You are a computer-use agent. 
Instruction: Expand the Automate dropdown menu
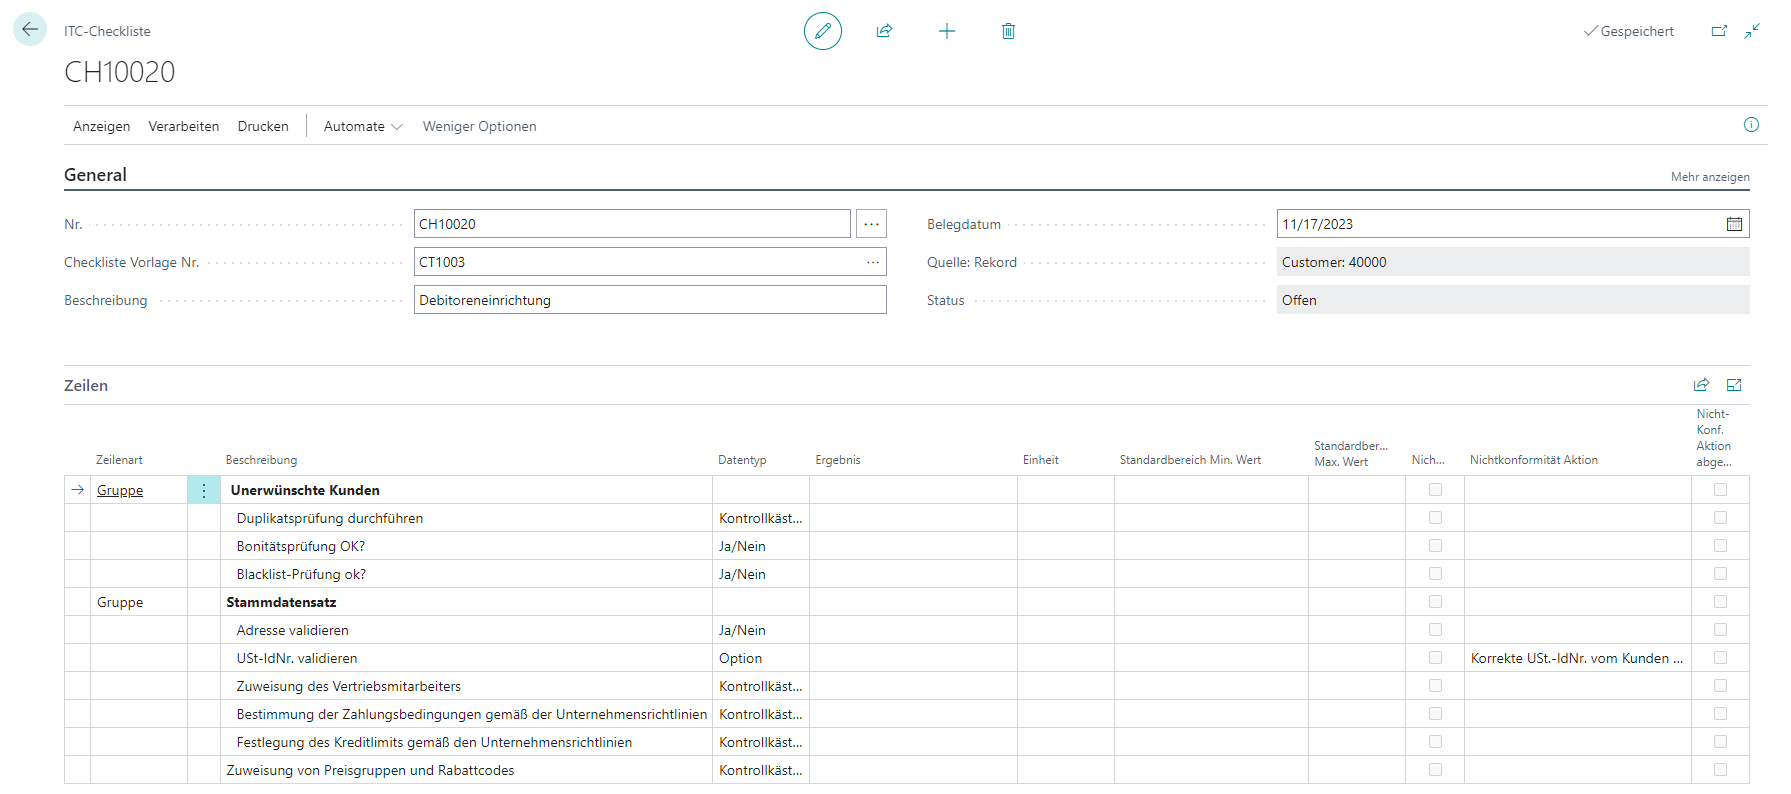(x=362, y=126)
